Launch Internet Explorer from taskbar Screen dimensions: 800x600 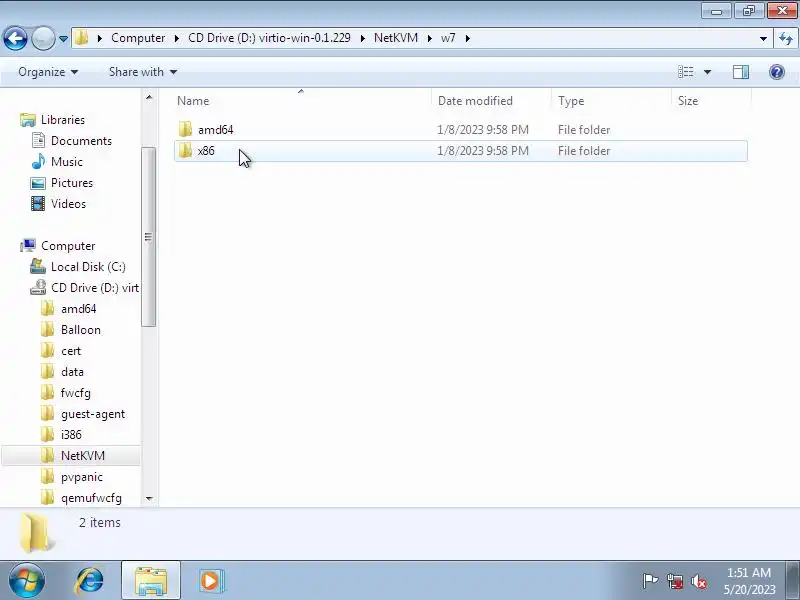89,581
